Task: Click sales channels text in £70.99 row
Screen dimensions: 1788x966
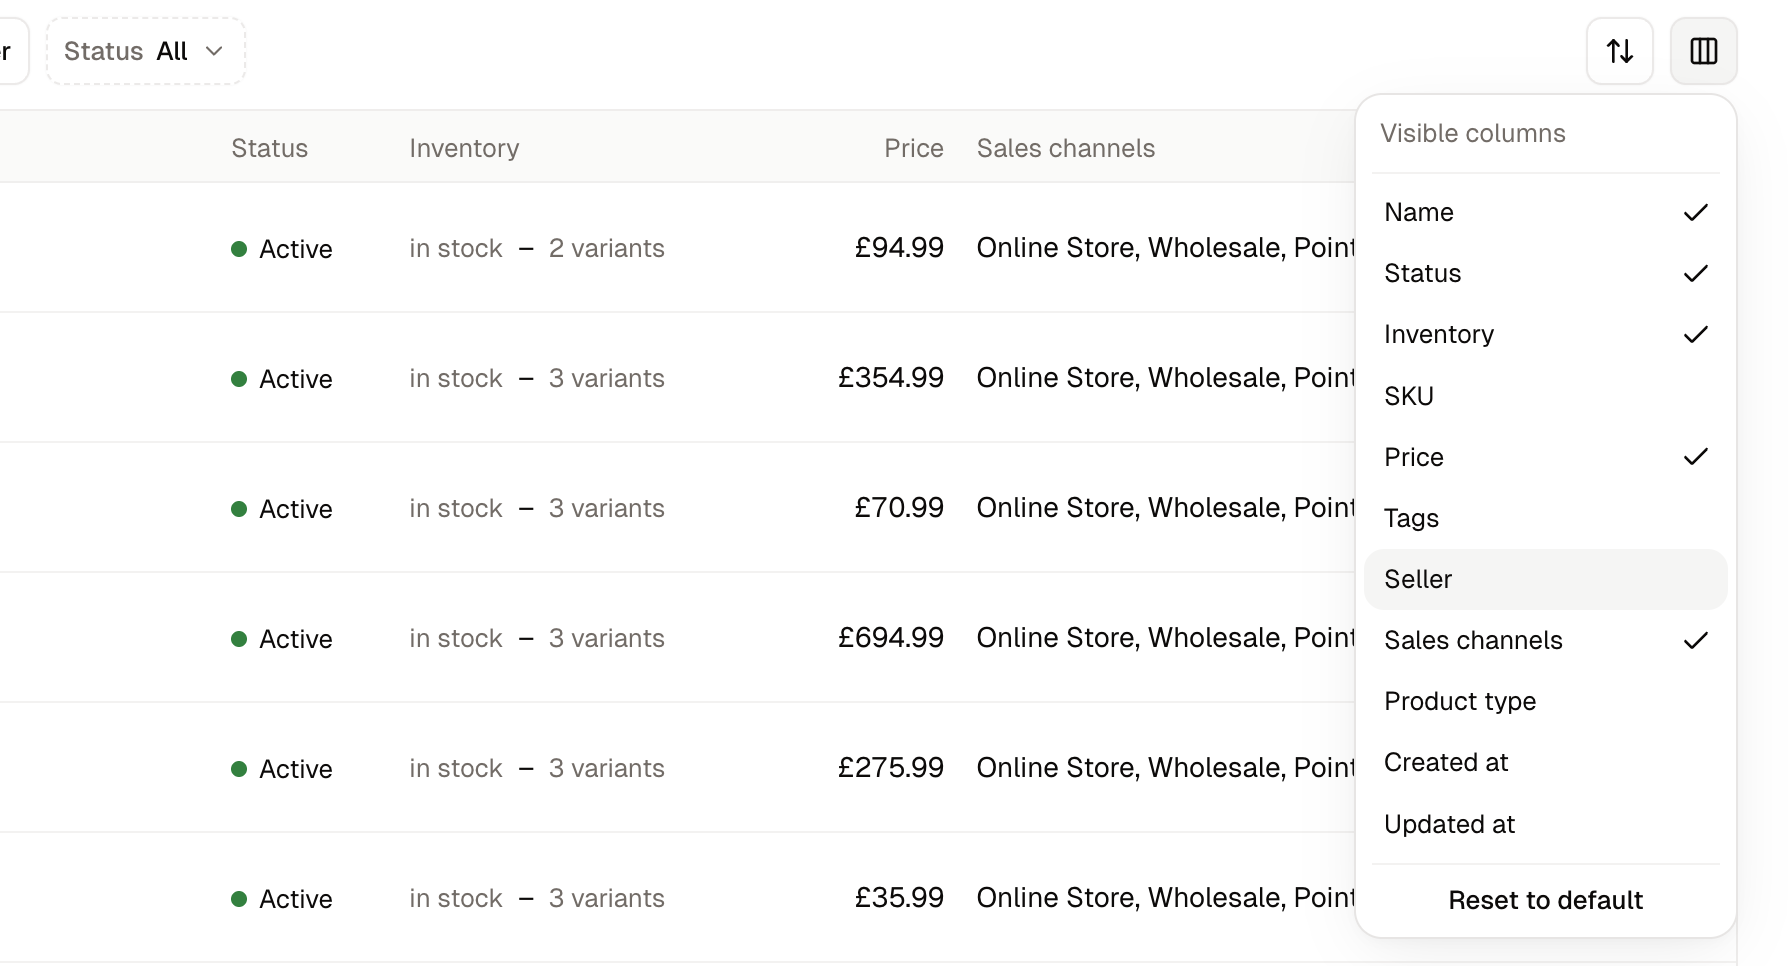Action: click(1166, 507)
